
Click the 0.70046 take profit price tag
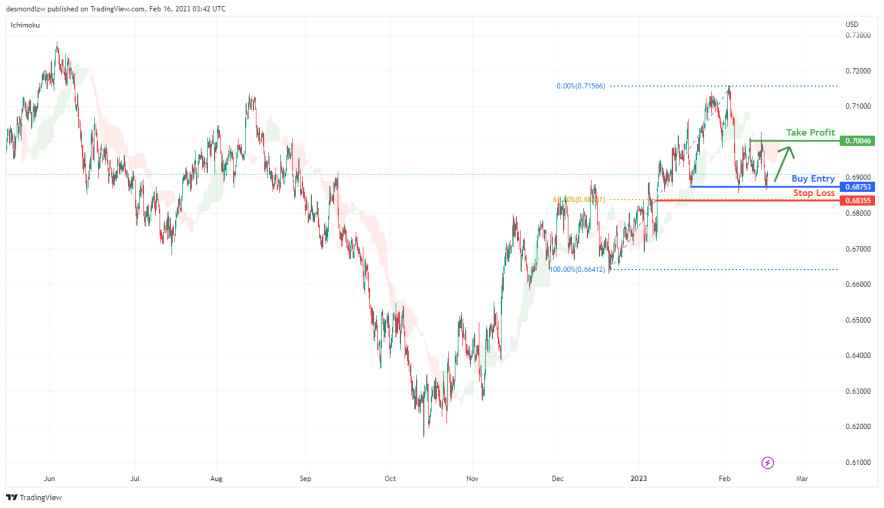point(857,141)
